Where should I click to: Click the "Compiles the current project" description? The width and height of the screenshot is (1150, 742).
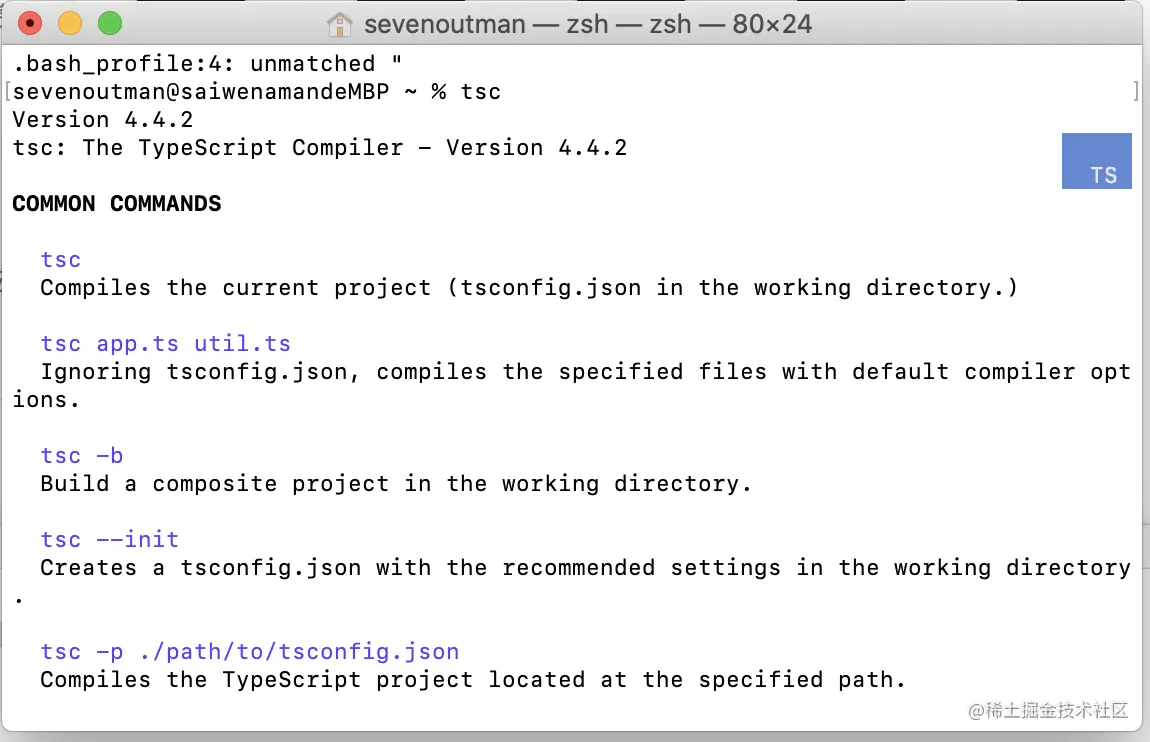pyautogui.click(x=528, y=288)
